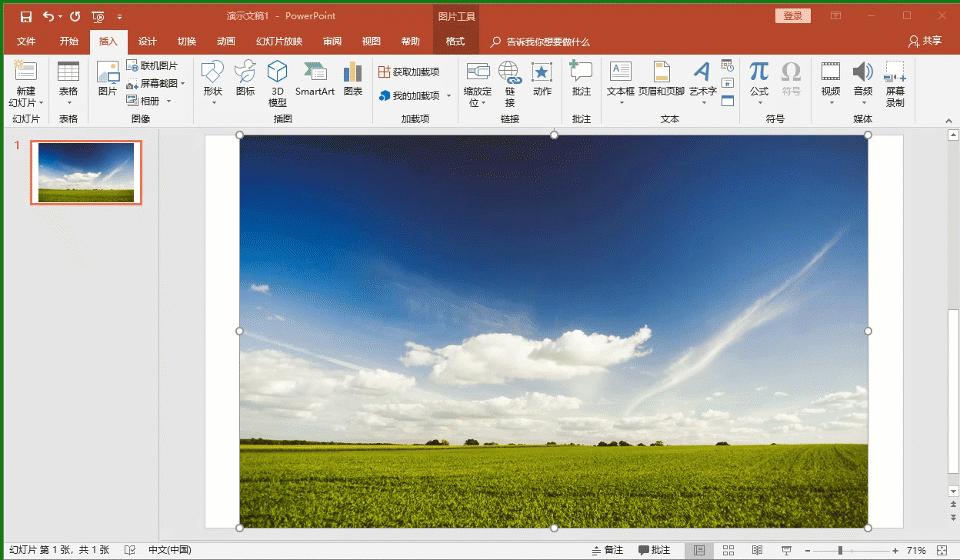Insert a 3D model
Viewport: 960px width, 560px height.
click(277, 82)
